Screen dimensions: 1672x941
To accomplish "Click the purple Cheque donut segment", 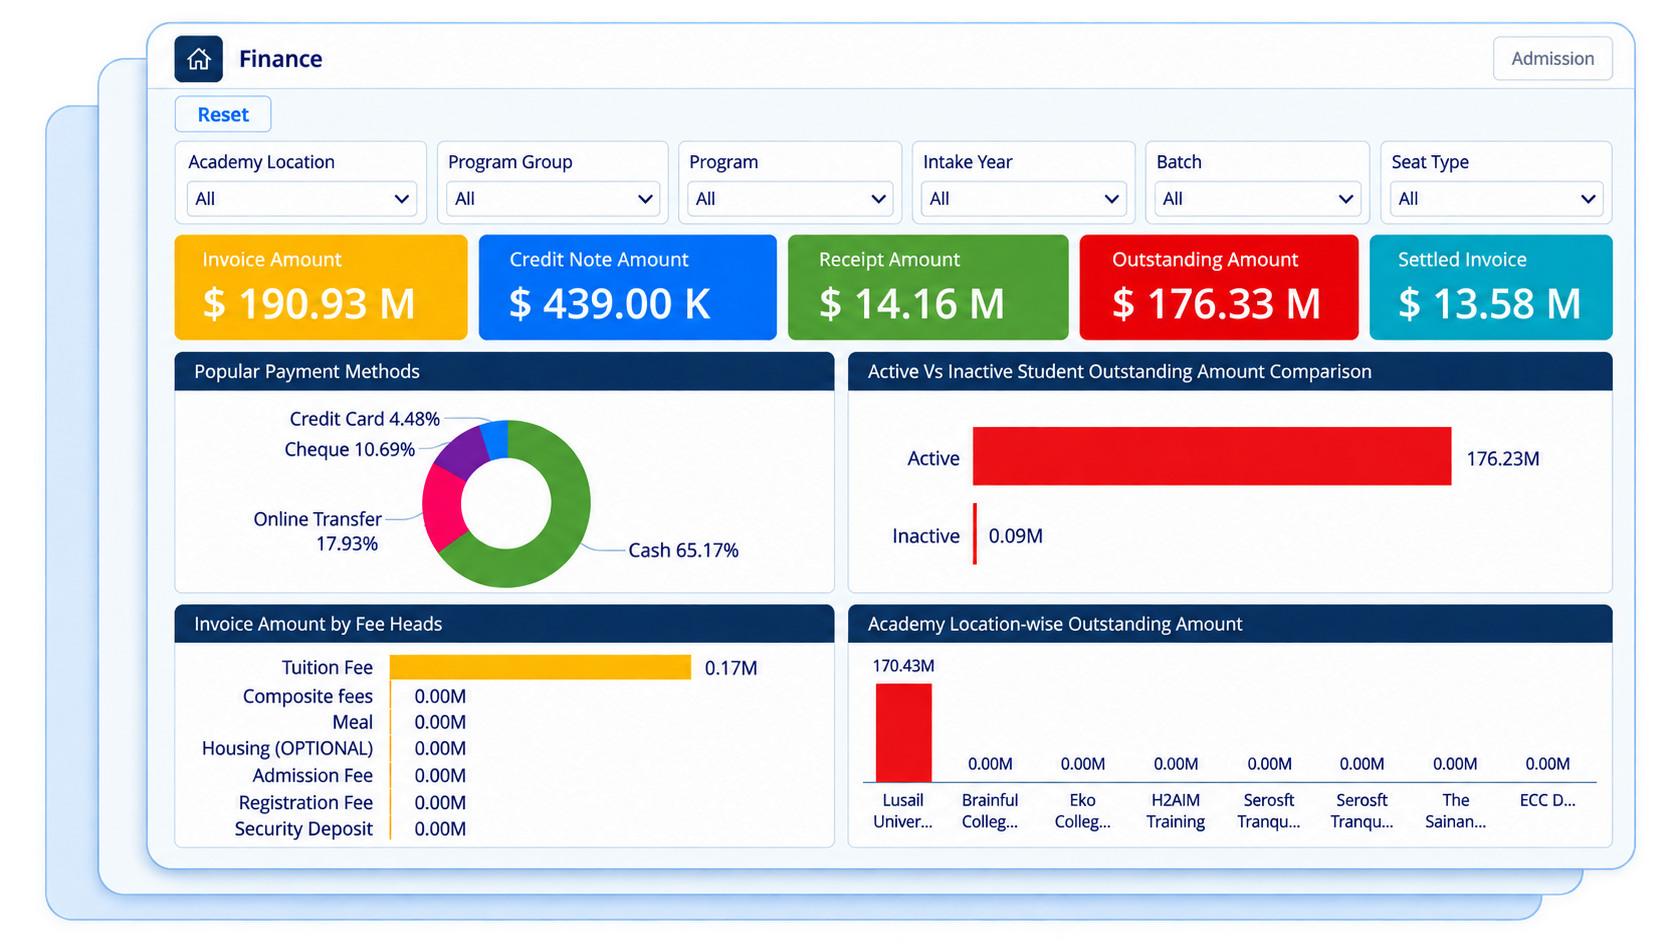I will pos(462,451).
